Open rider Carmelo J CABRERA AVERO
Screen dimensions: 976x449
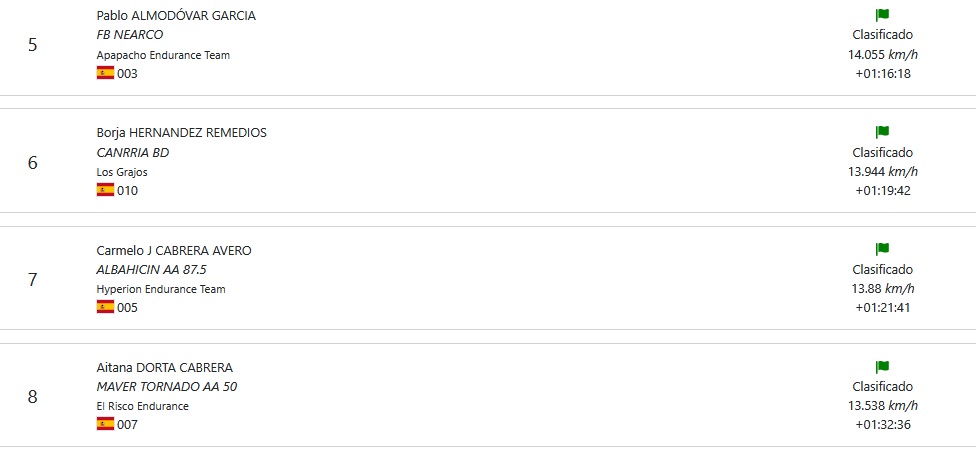(x=174, y=250)
